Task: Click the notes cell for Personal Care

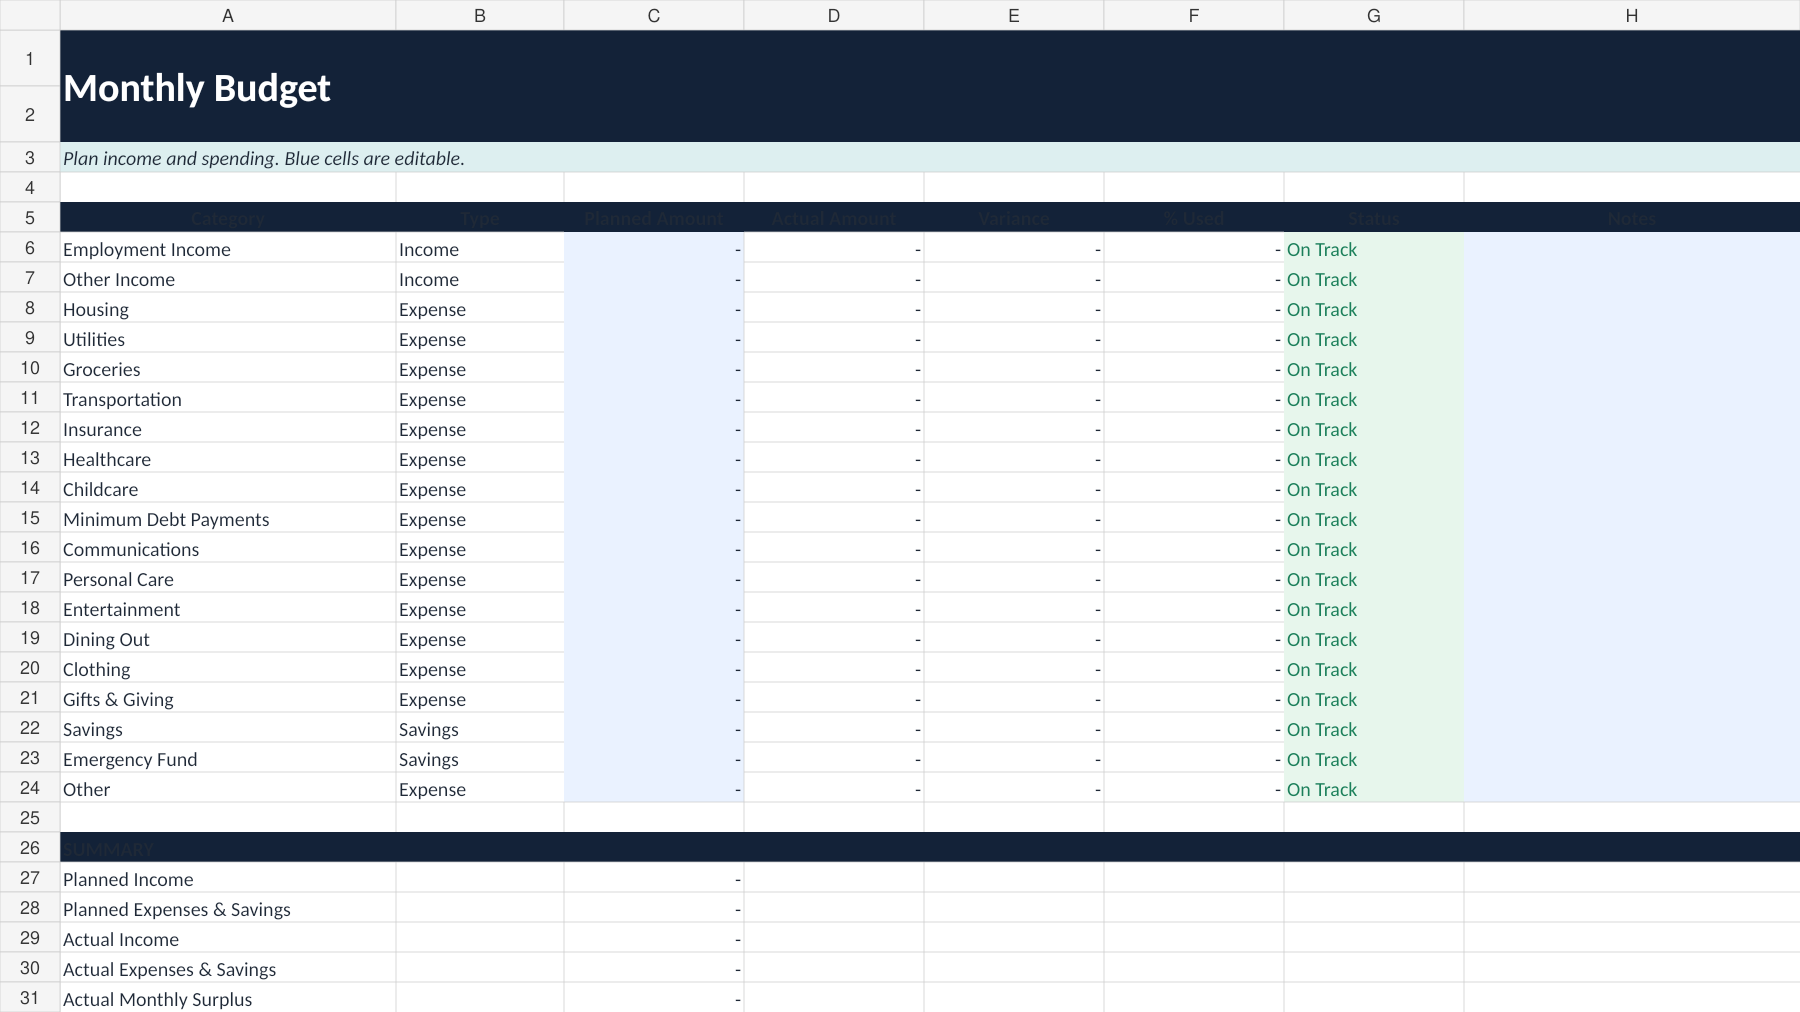Action: [1632, 578]
